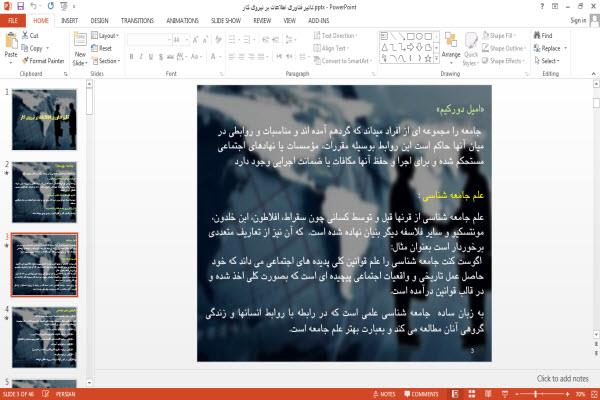
Task: Toggle text Shadow formatting
Action: [x=161, y=57]
